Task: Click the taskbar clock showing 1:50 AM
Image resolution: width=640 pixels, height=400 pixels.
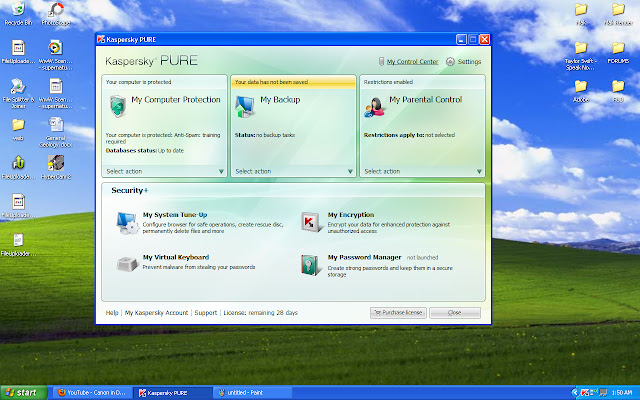Action: 622,393
